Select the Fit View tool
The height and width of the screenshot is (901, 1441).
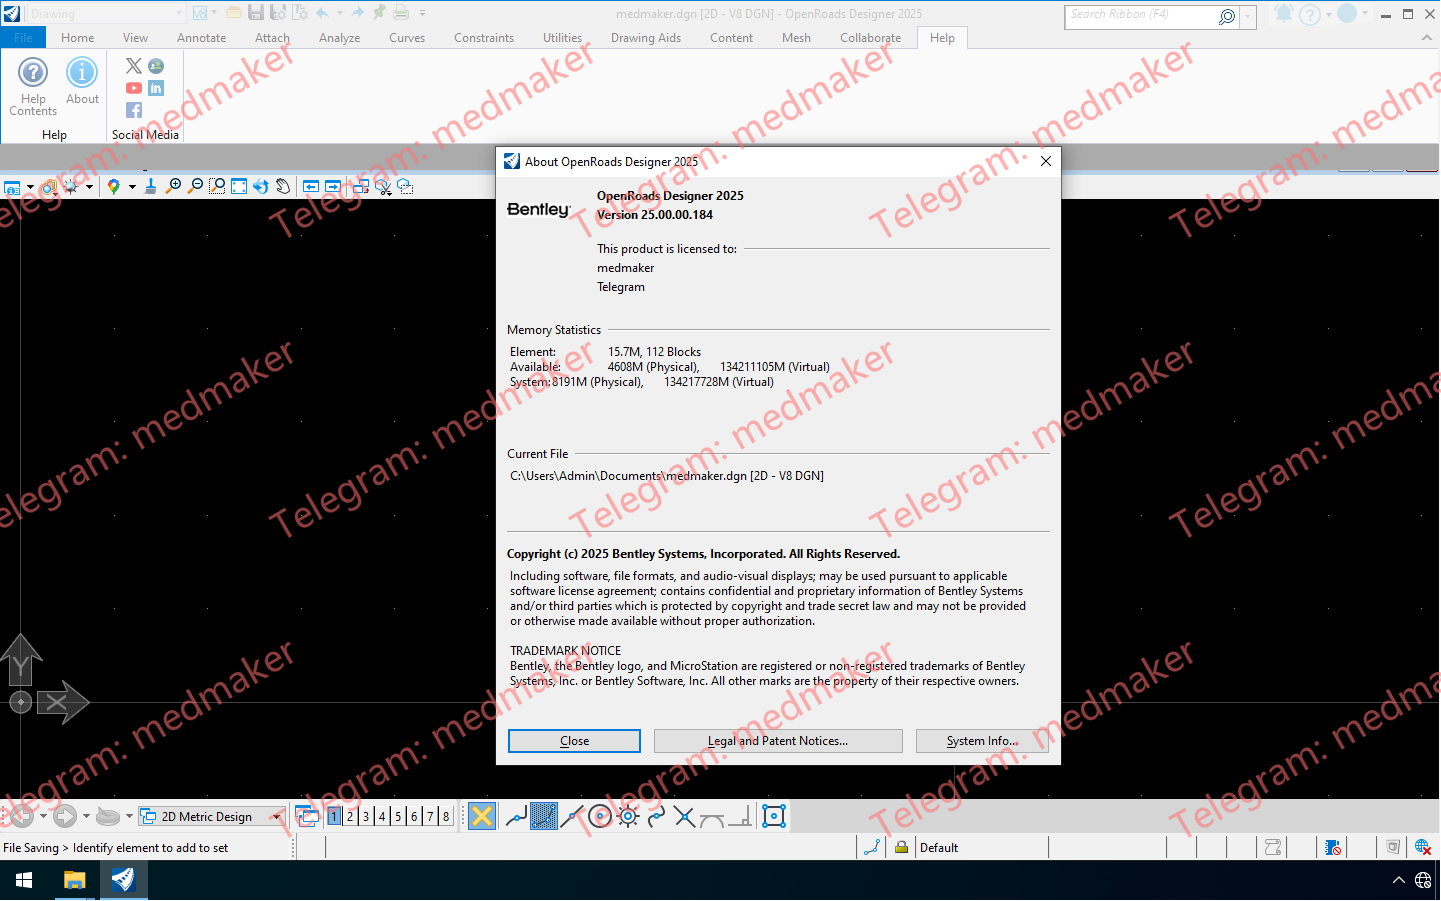[239, 186]
